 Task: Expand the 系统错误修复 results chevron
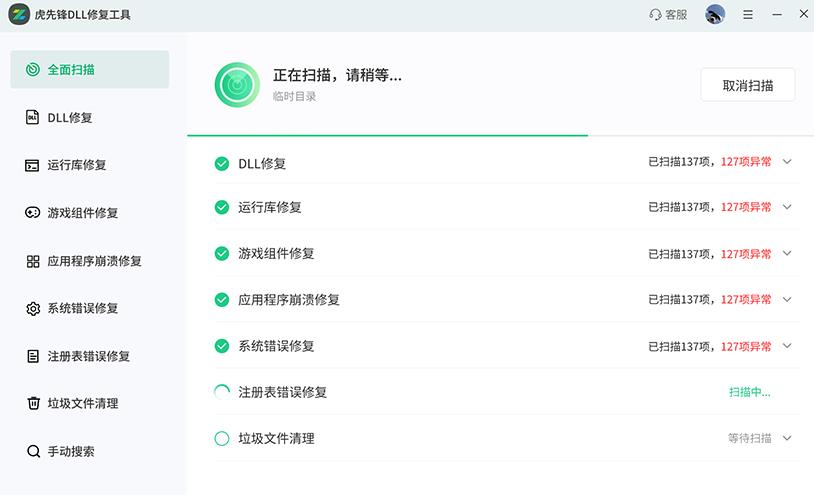[x=787, y=346]
